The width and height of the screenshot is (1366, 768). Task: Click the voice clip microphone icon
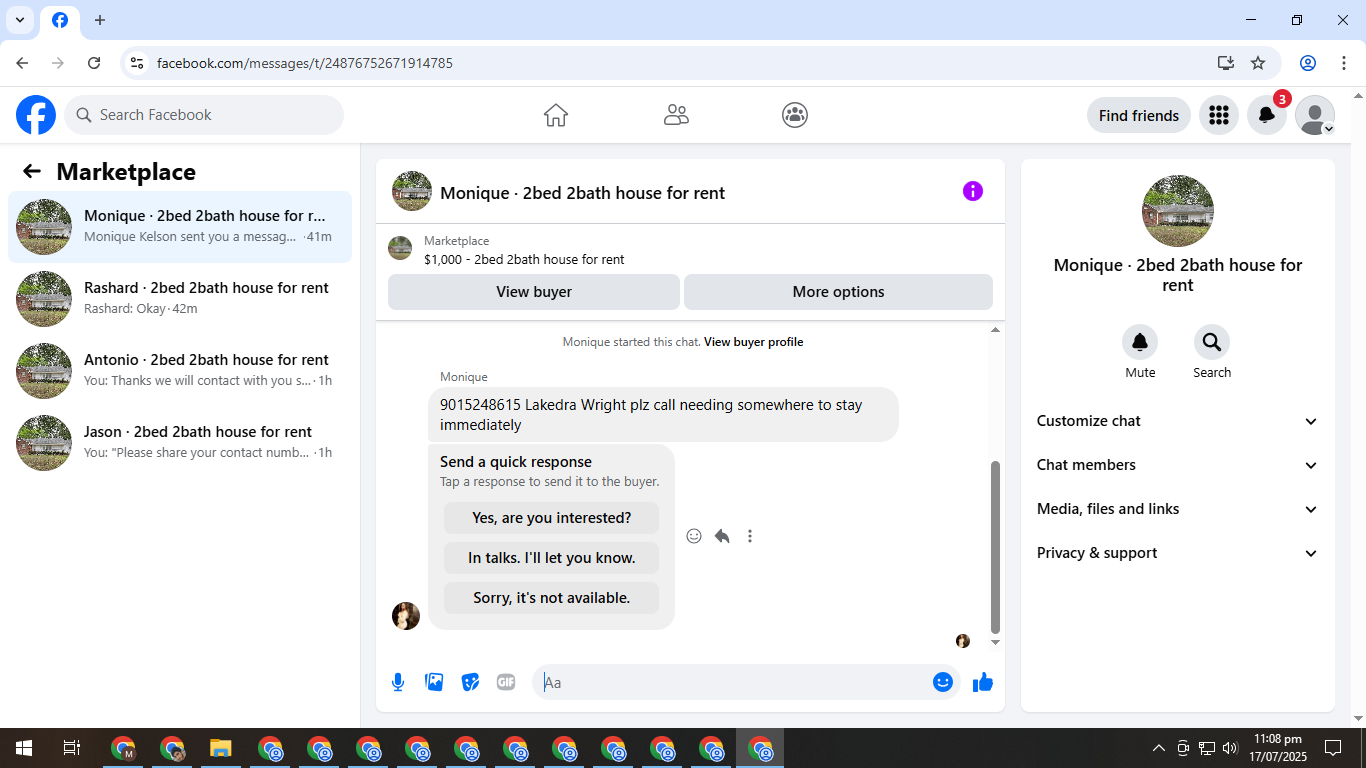point(398,682)
